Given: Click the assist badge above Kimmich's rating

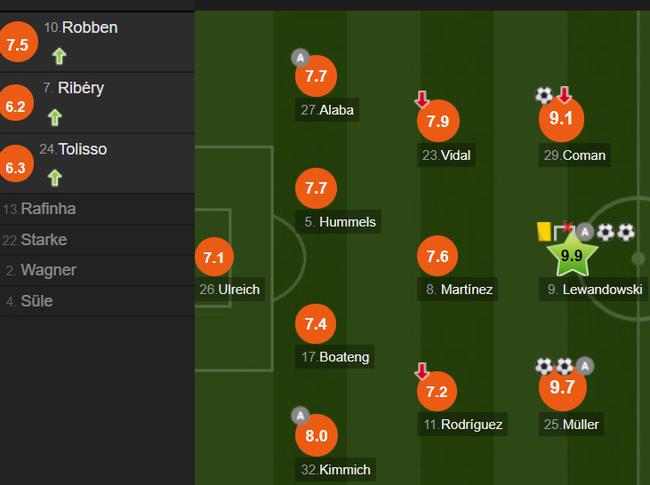Looking at the screenshot, I should pos(300,416).
